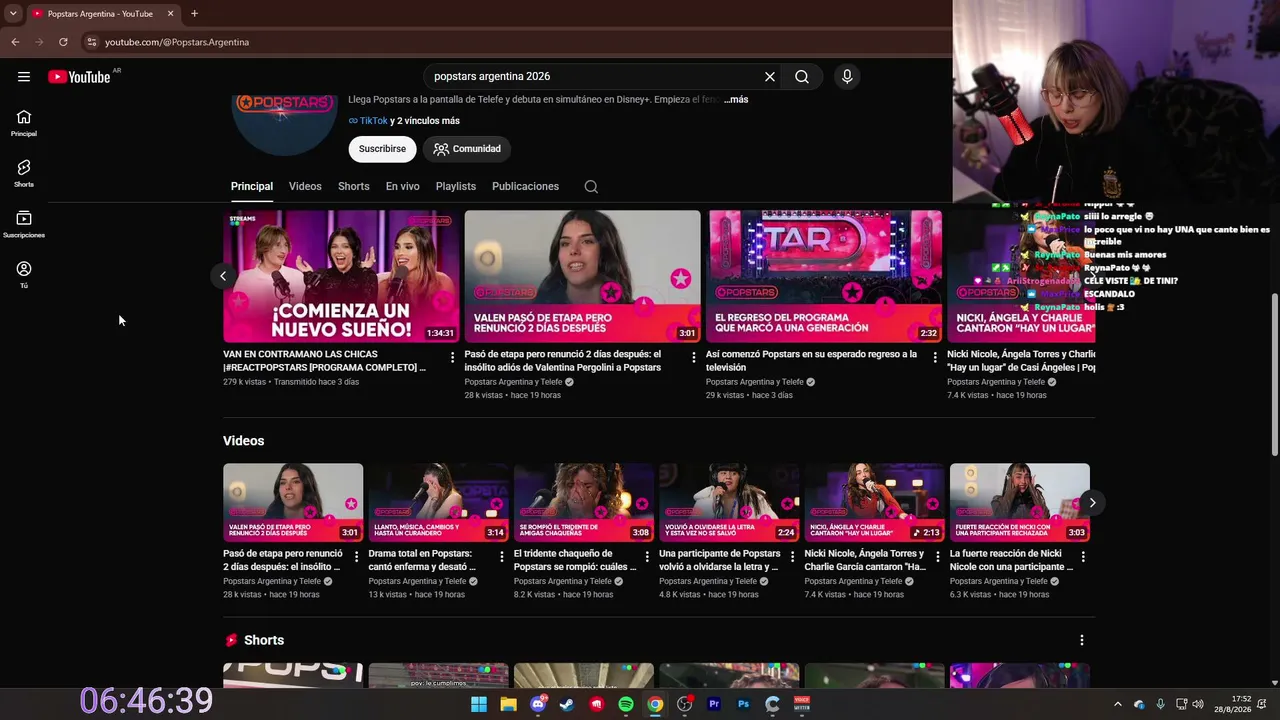Open the Comunidad button
The image size is (1280, 720).
467,149
